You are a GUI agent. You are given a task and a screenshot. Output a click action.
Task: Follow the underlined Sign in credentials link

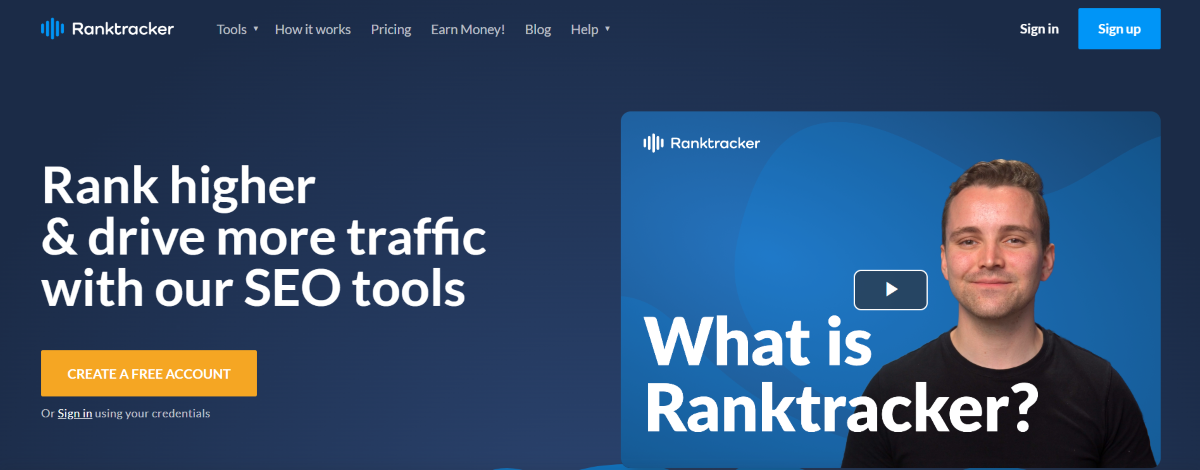[x=75, y=413]
